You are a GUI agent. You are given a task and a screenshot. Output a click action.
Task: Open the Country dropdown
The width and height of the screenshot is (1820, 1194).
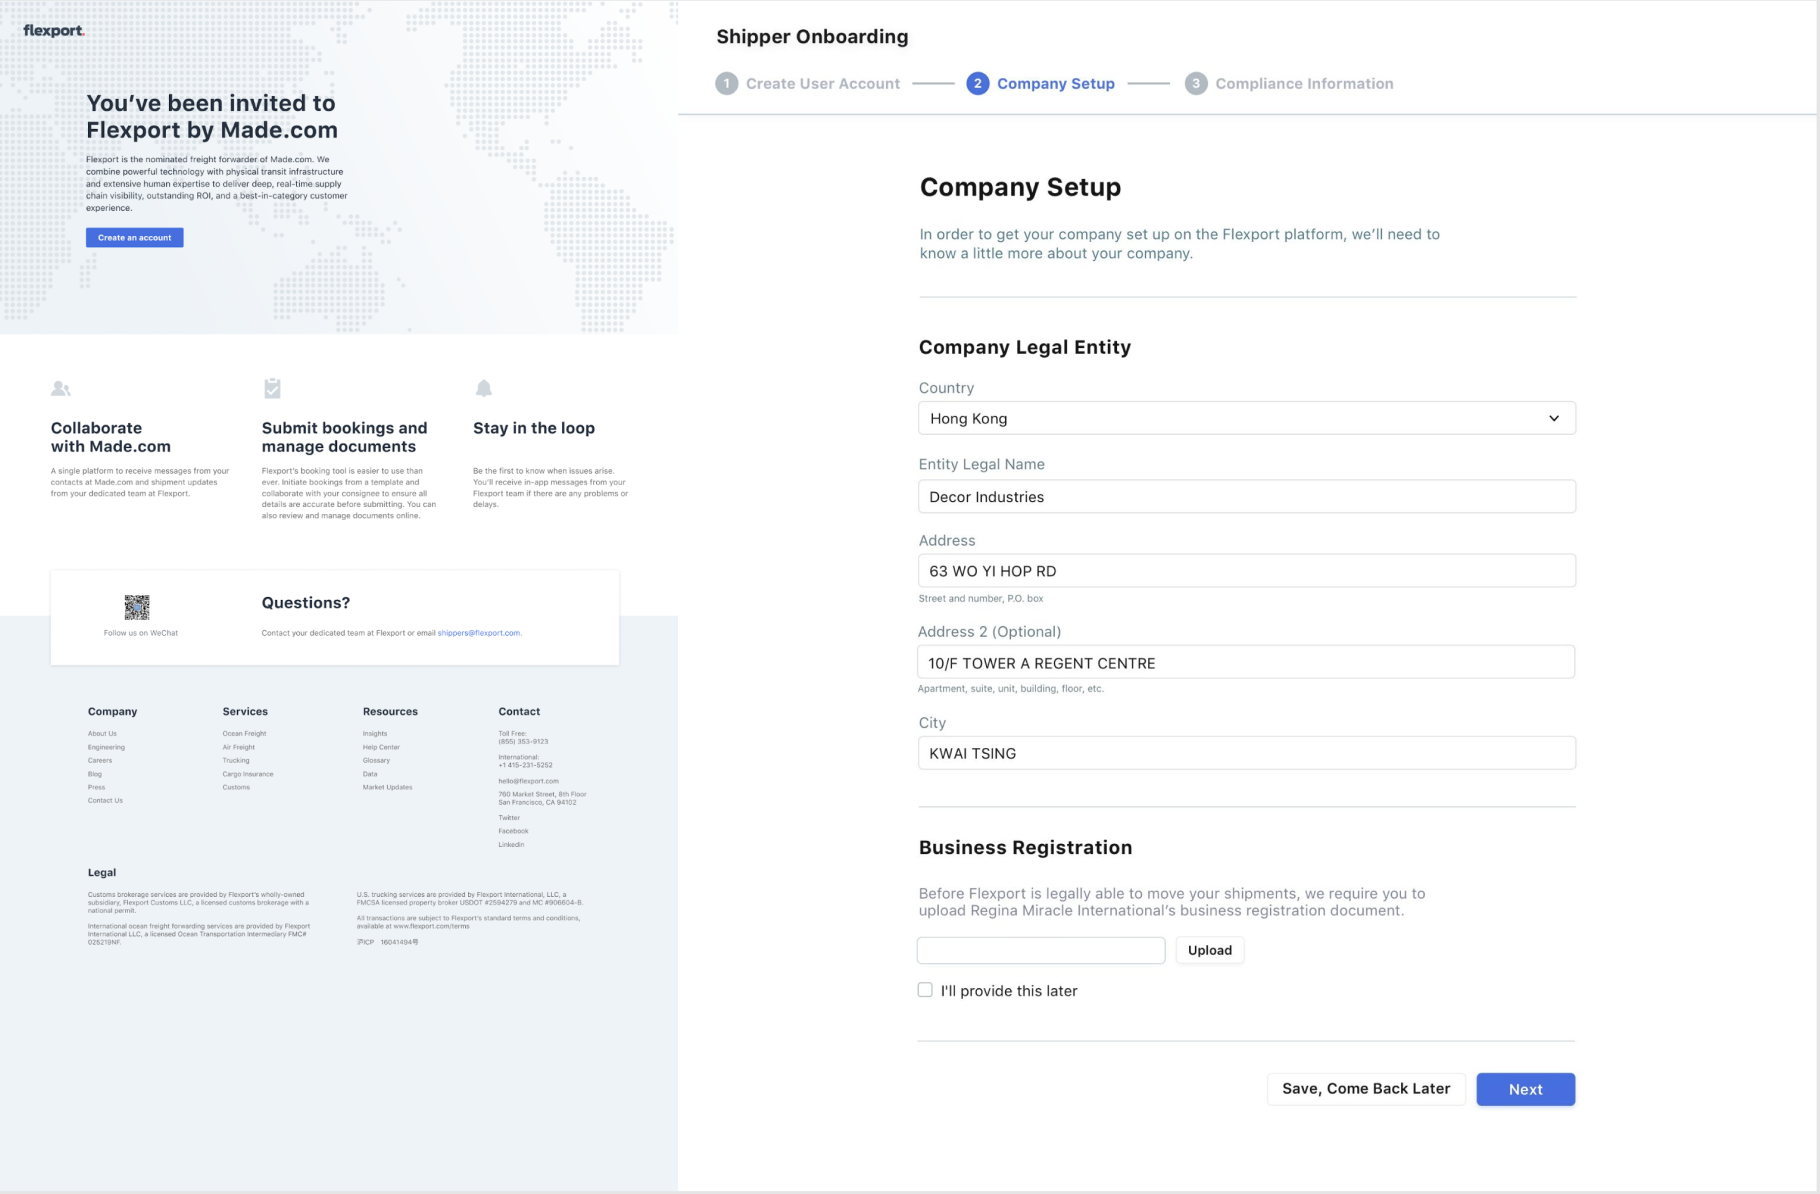1247,418
